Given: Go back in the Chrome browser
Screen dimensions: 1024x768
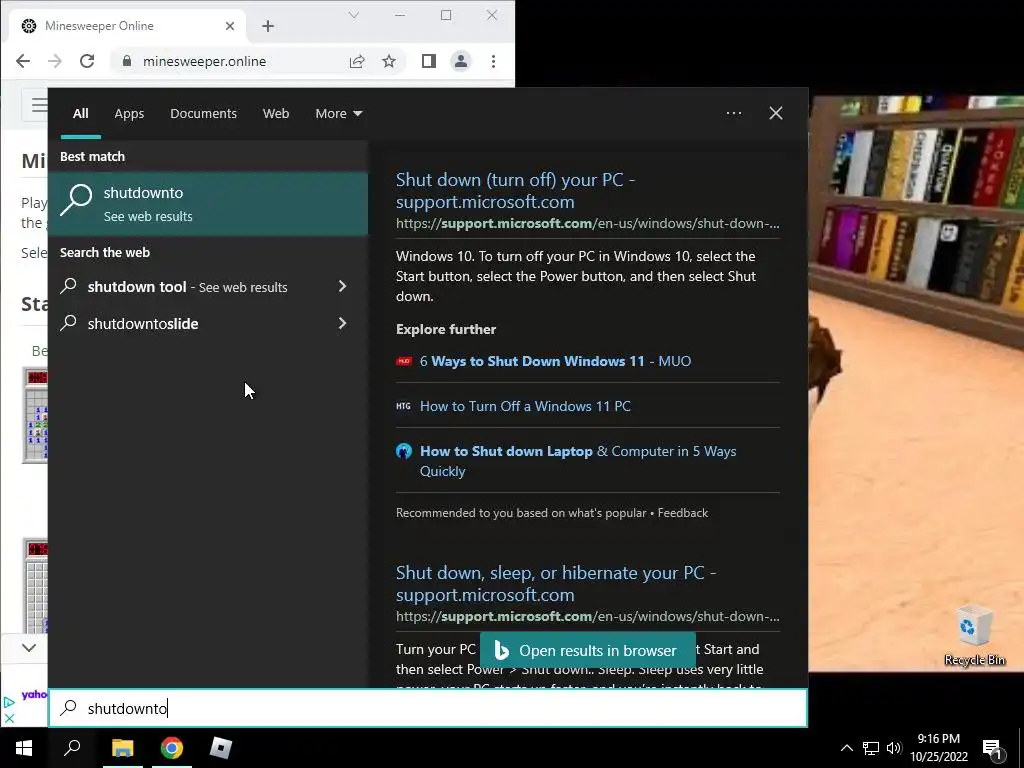Looking at the screenshot, I should point(23,61).
